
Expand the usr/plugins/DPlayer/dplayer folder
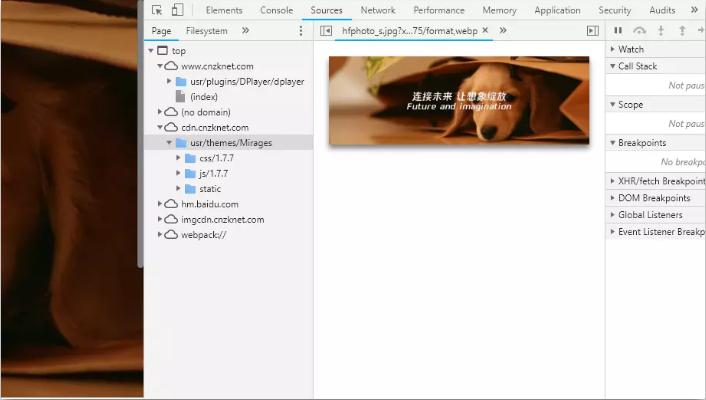(169, 82)
